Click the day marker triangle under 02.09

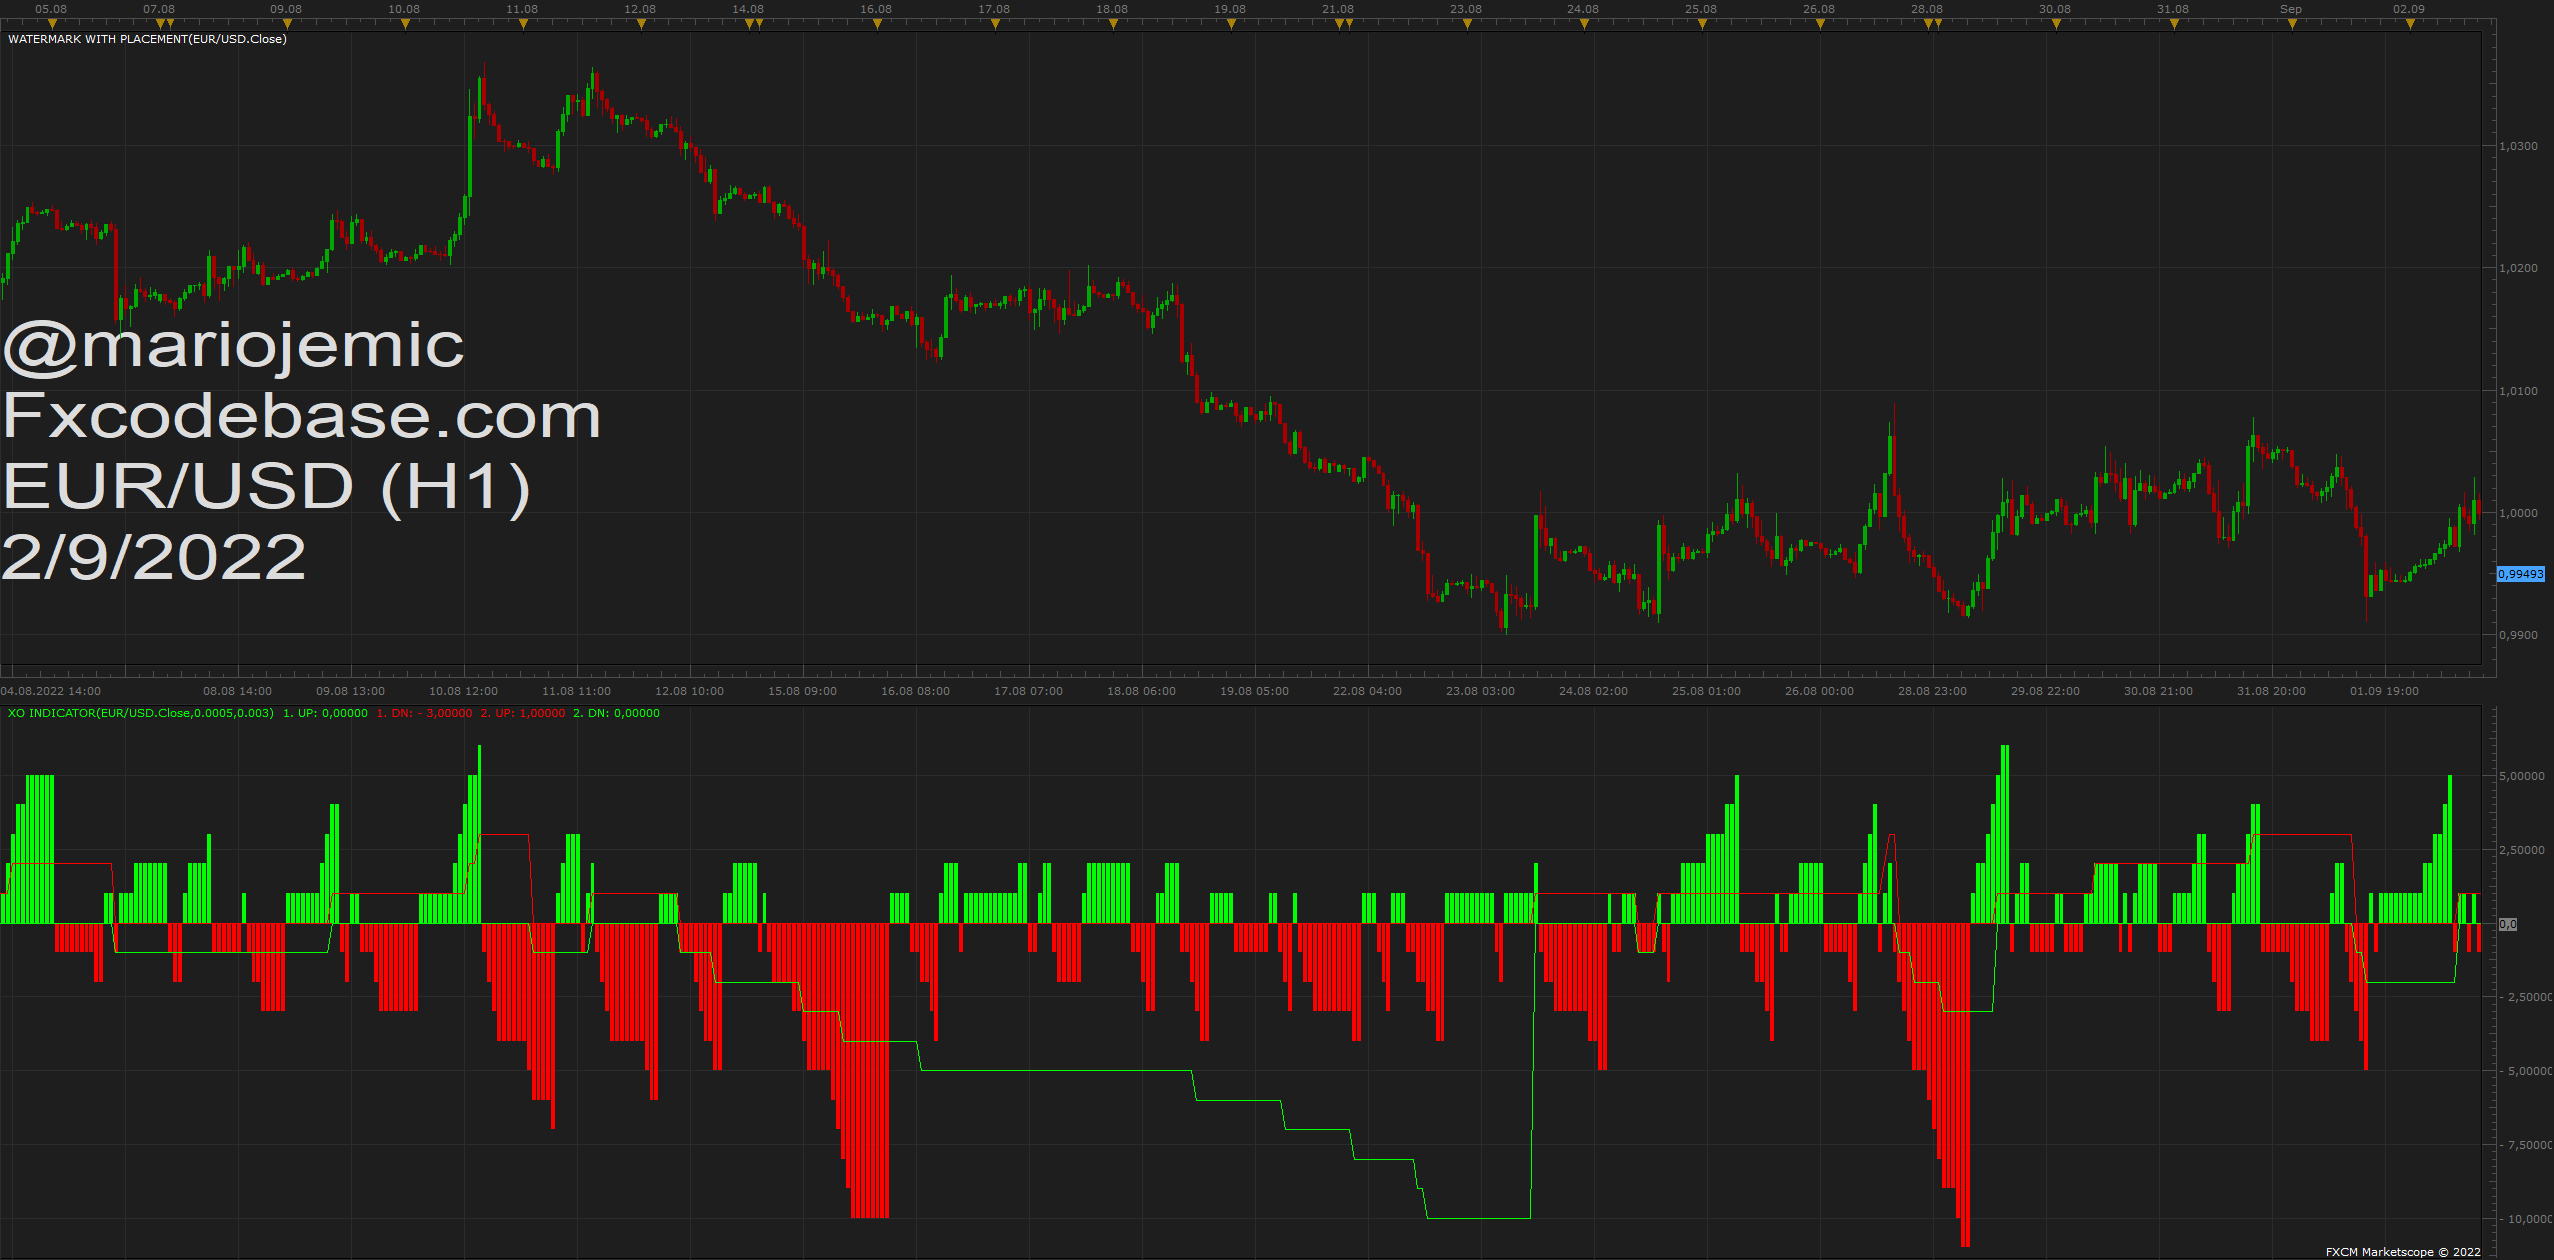pyautogui.click(x=2410, y=24)
